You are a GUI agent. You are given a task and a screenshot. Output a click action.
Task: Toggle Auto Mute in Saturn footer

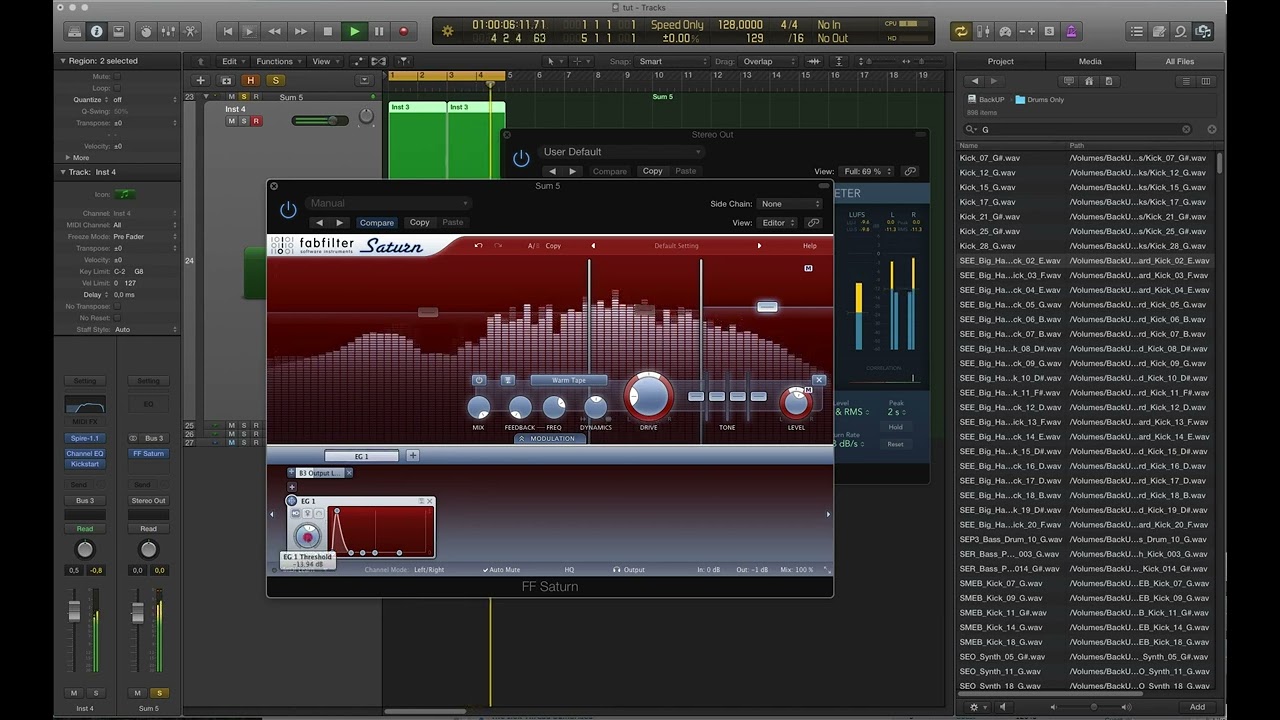[501, 570]
